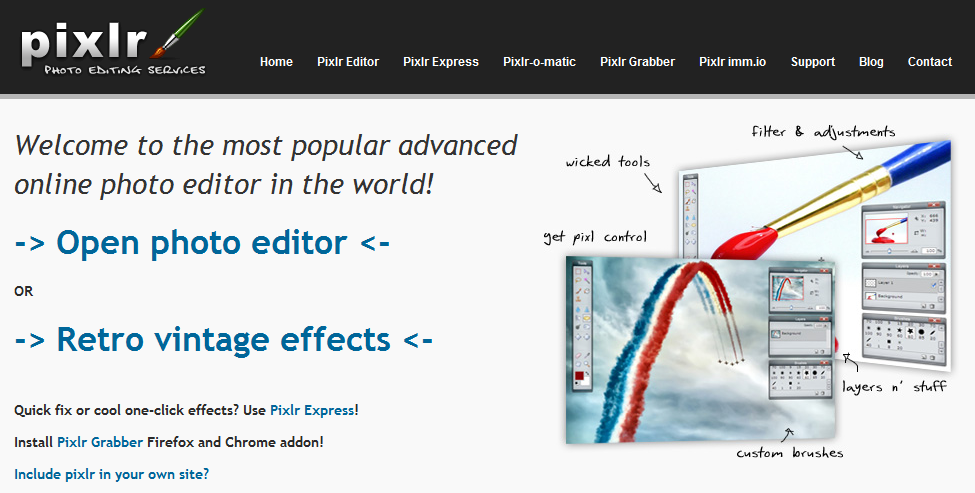Open the Pixlr Editor menu item

point(348,62)
